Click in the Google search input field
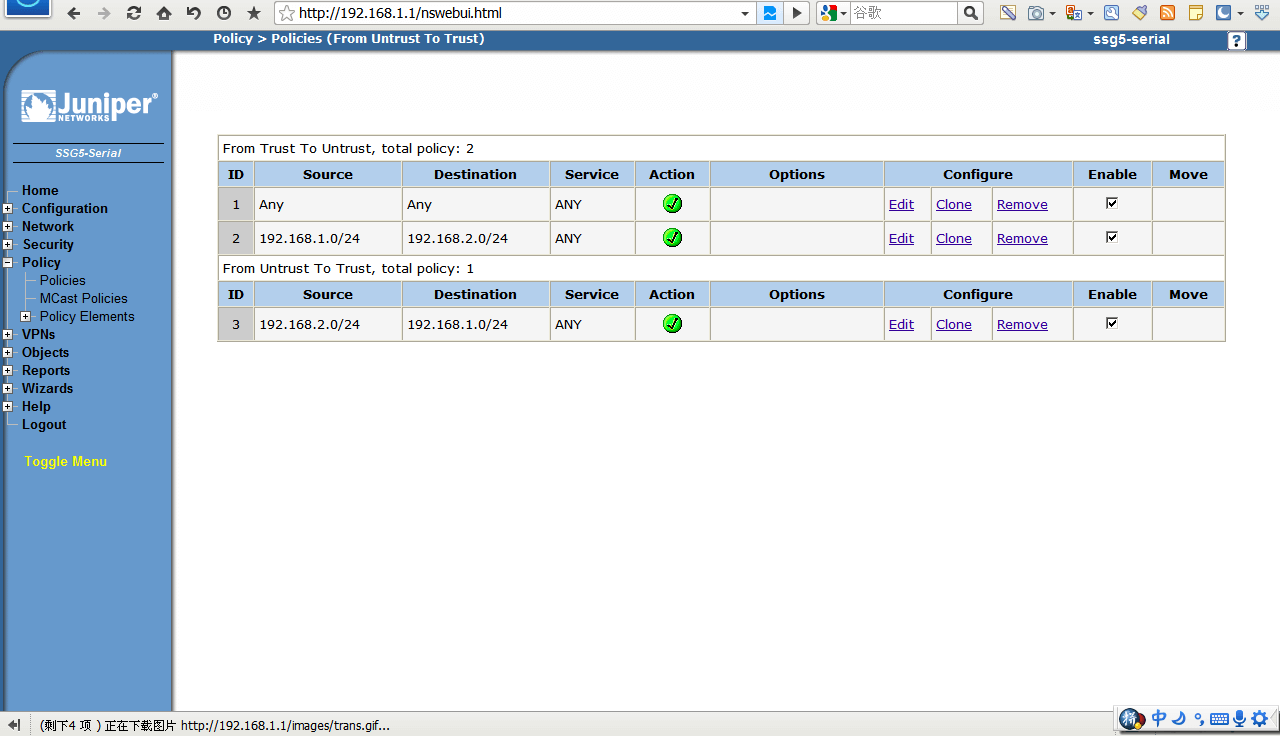Image resolution: width=1280 pixels, height=737 pixels. point(902,13)
